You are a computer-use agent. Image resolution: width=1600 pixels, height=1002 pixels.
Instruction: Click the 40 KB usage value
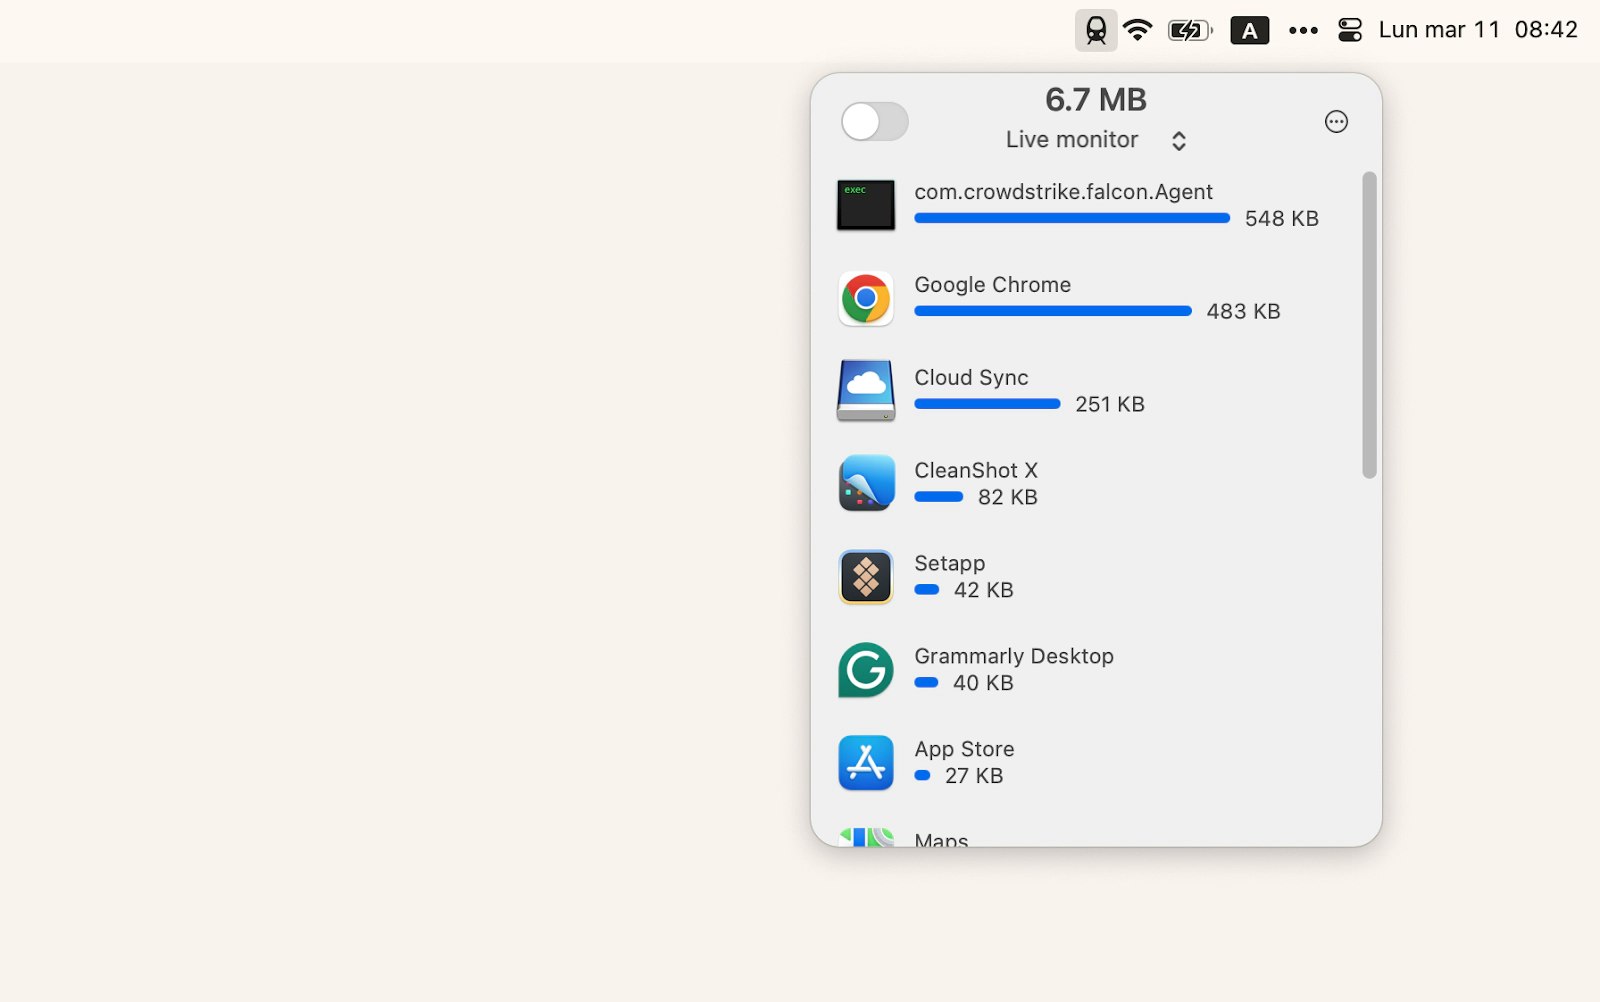tap(983, 684)
